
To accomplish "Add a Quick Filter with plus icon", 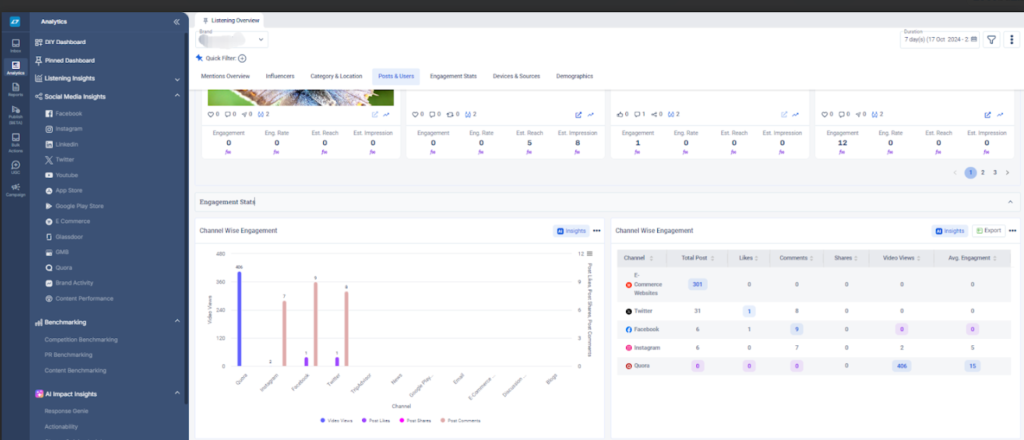I will coord(242,58).
